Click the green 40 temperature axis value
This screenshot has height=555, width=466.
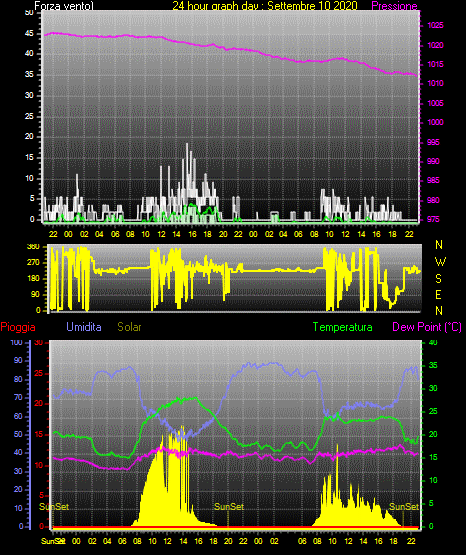(x=433, y=343)
